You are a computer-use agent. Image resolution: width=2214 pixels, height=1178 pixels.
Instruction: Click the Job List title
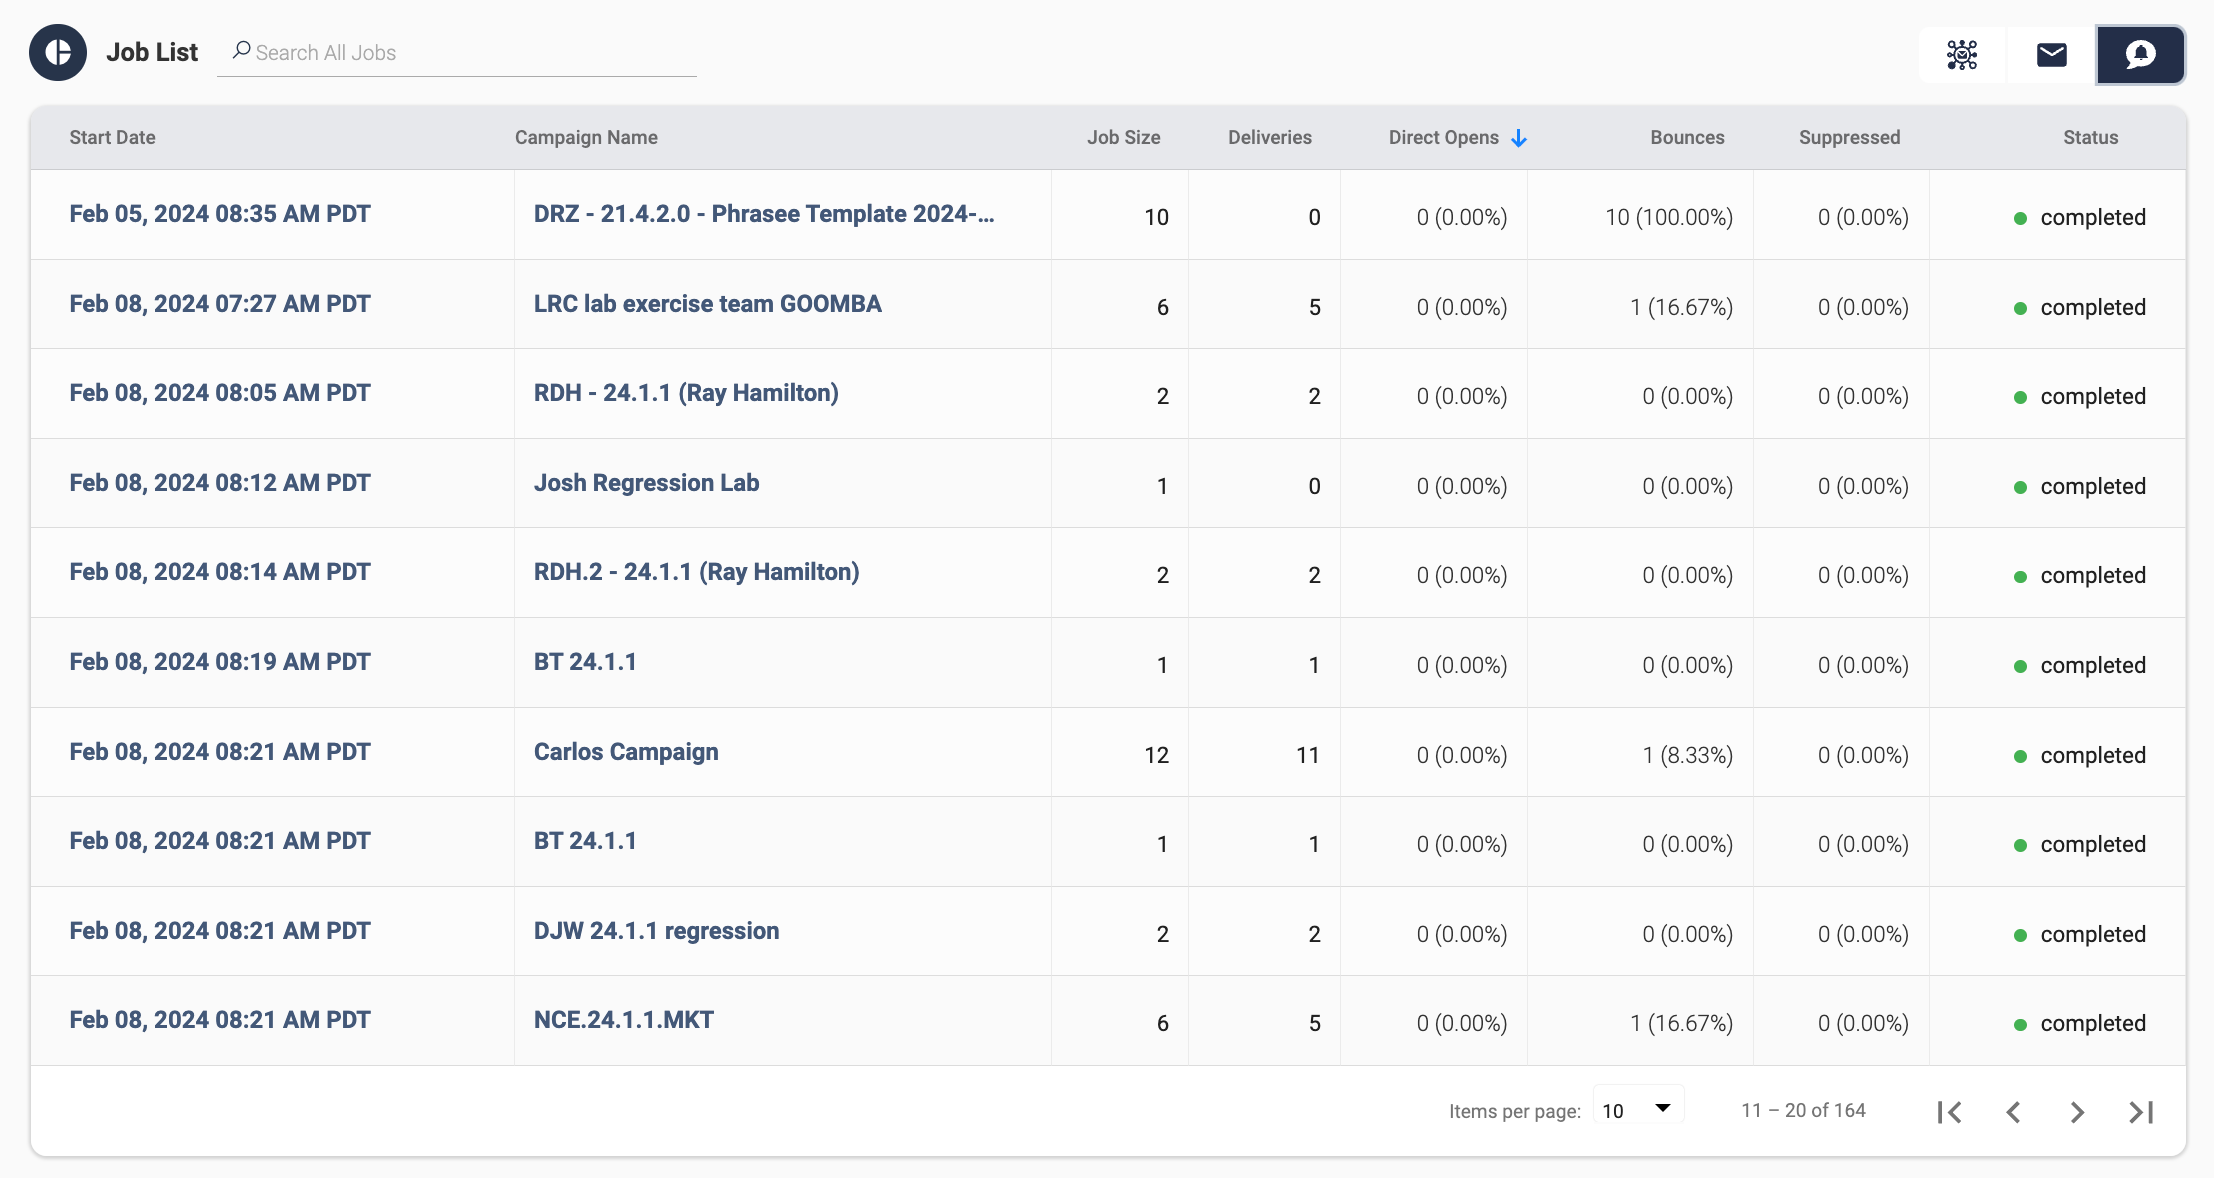[x=152, y=52]
